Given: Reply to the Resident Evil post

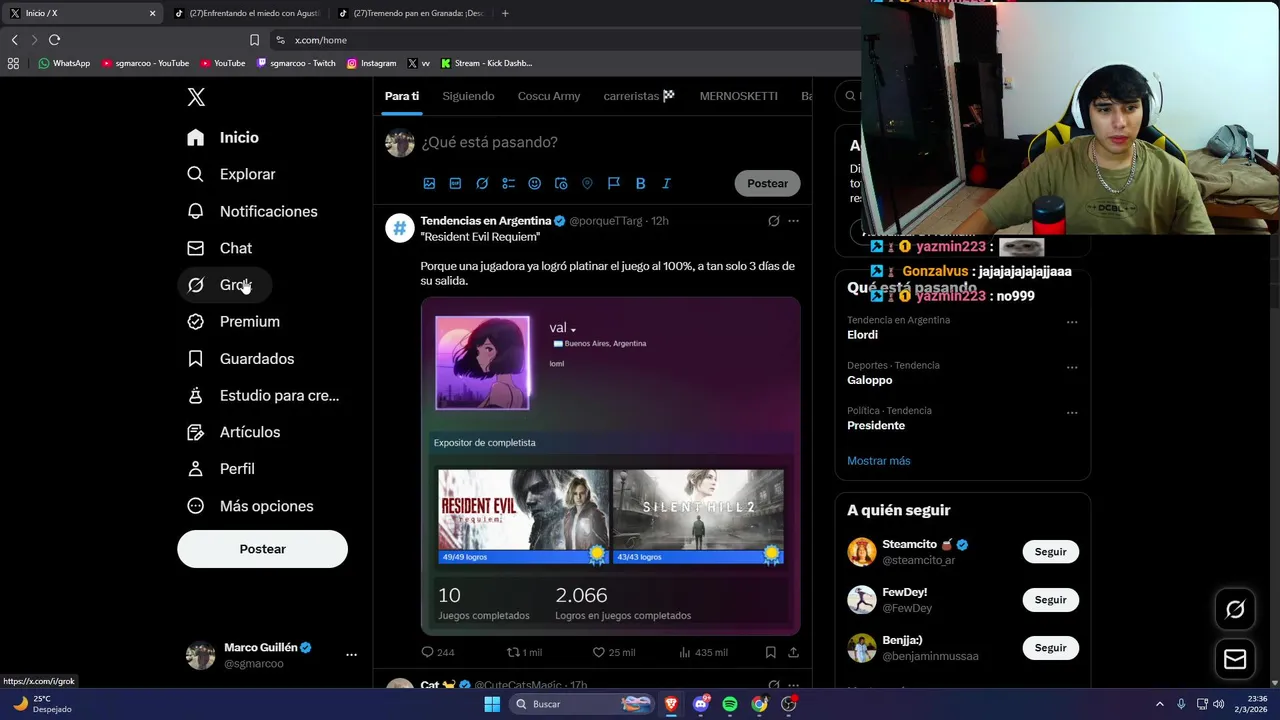Looking at the screenshot, I should click(438, 652).
